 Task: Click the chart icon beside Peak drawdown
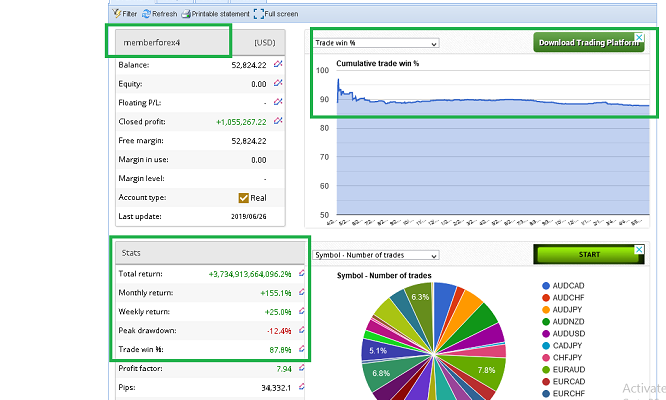pyautogui.click(x=301, y=331)
